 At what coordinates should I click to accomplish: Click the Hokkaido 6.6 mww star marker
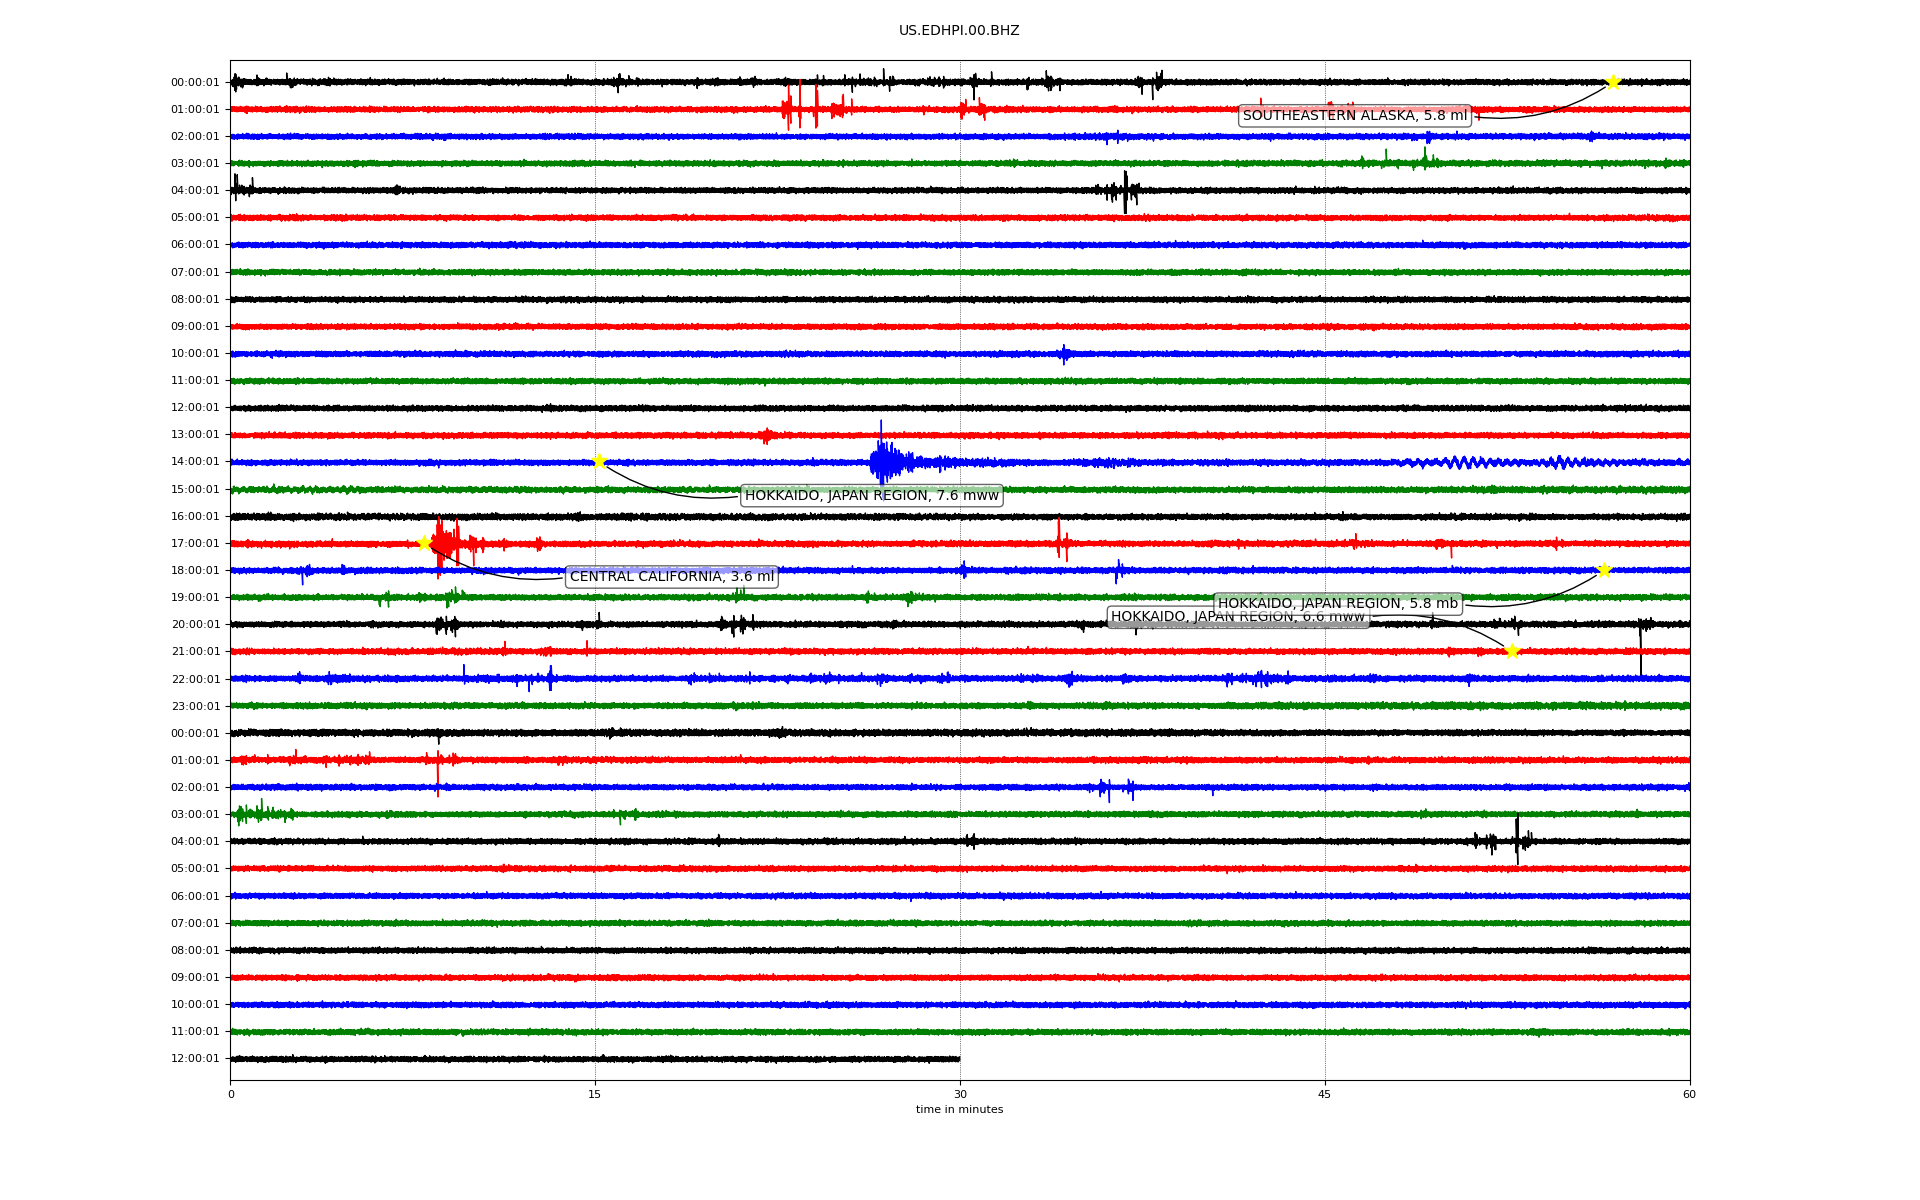tap(1512, 651)
